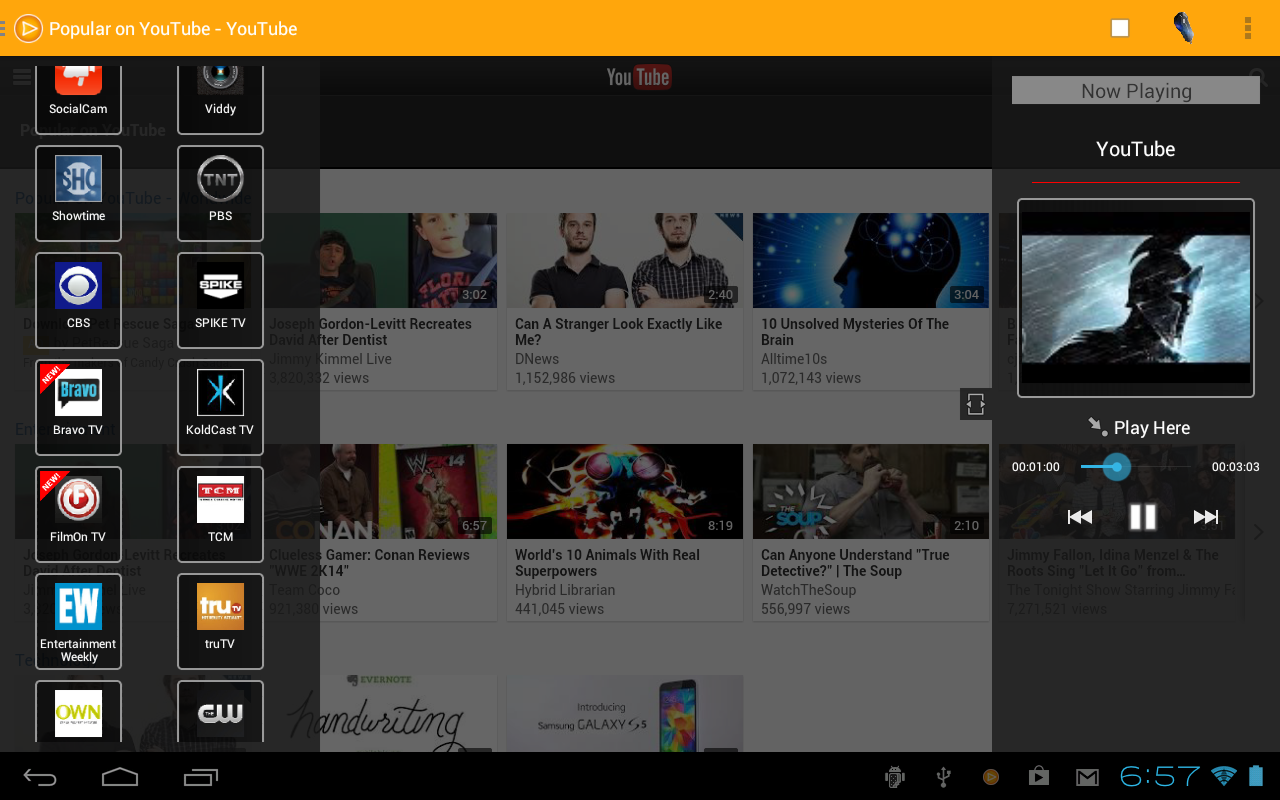Click the WatchTheSoup channel name
Image resolution: width=1280 pixels, height=800 pixels.
pyautogui.click(x=807, y=590)
